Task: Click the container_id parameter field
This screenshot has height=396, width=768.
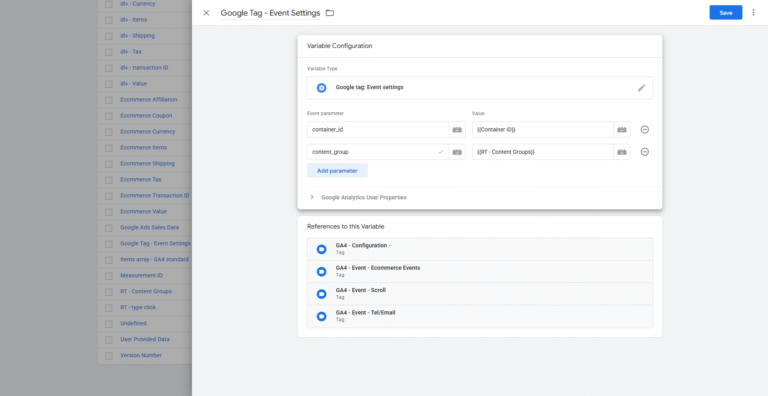Action: pos(378,129)
